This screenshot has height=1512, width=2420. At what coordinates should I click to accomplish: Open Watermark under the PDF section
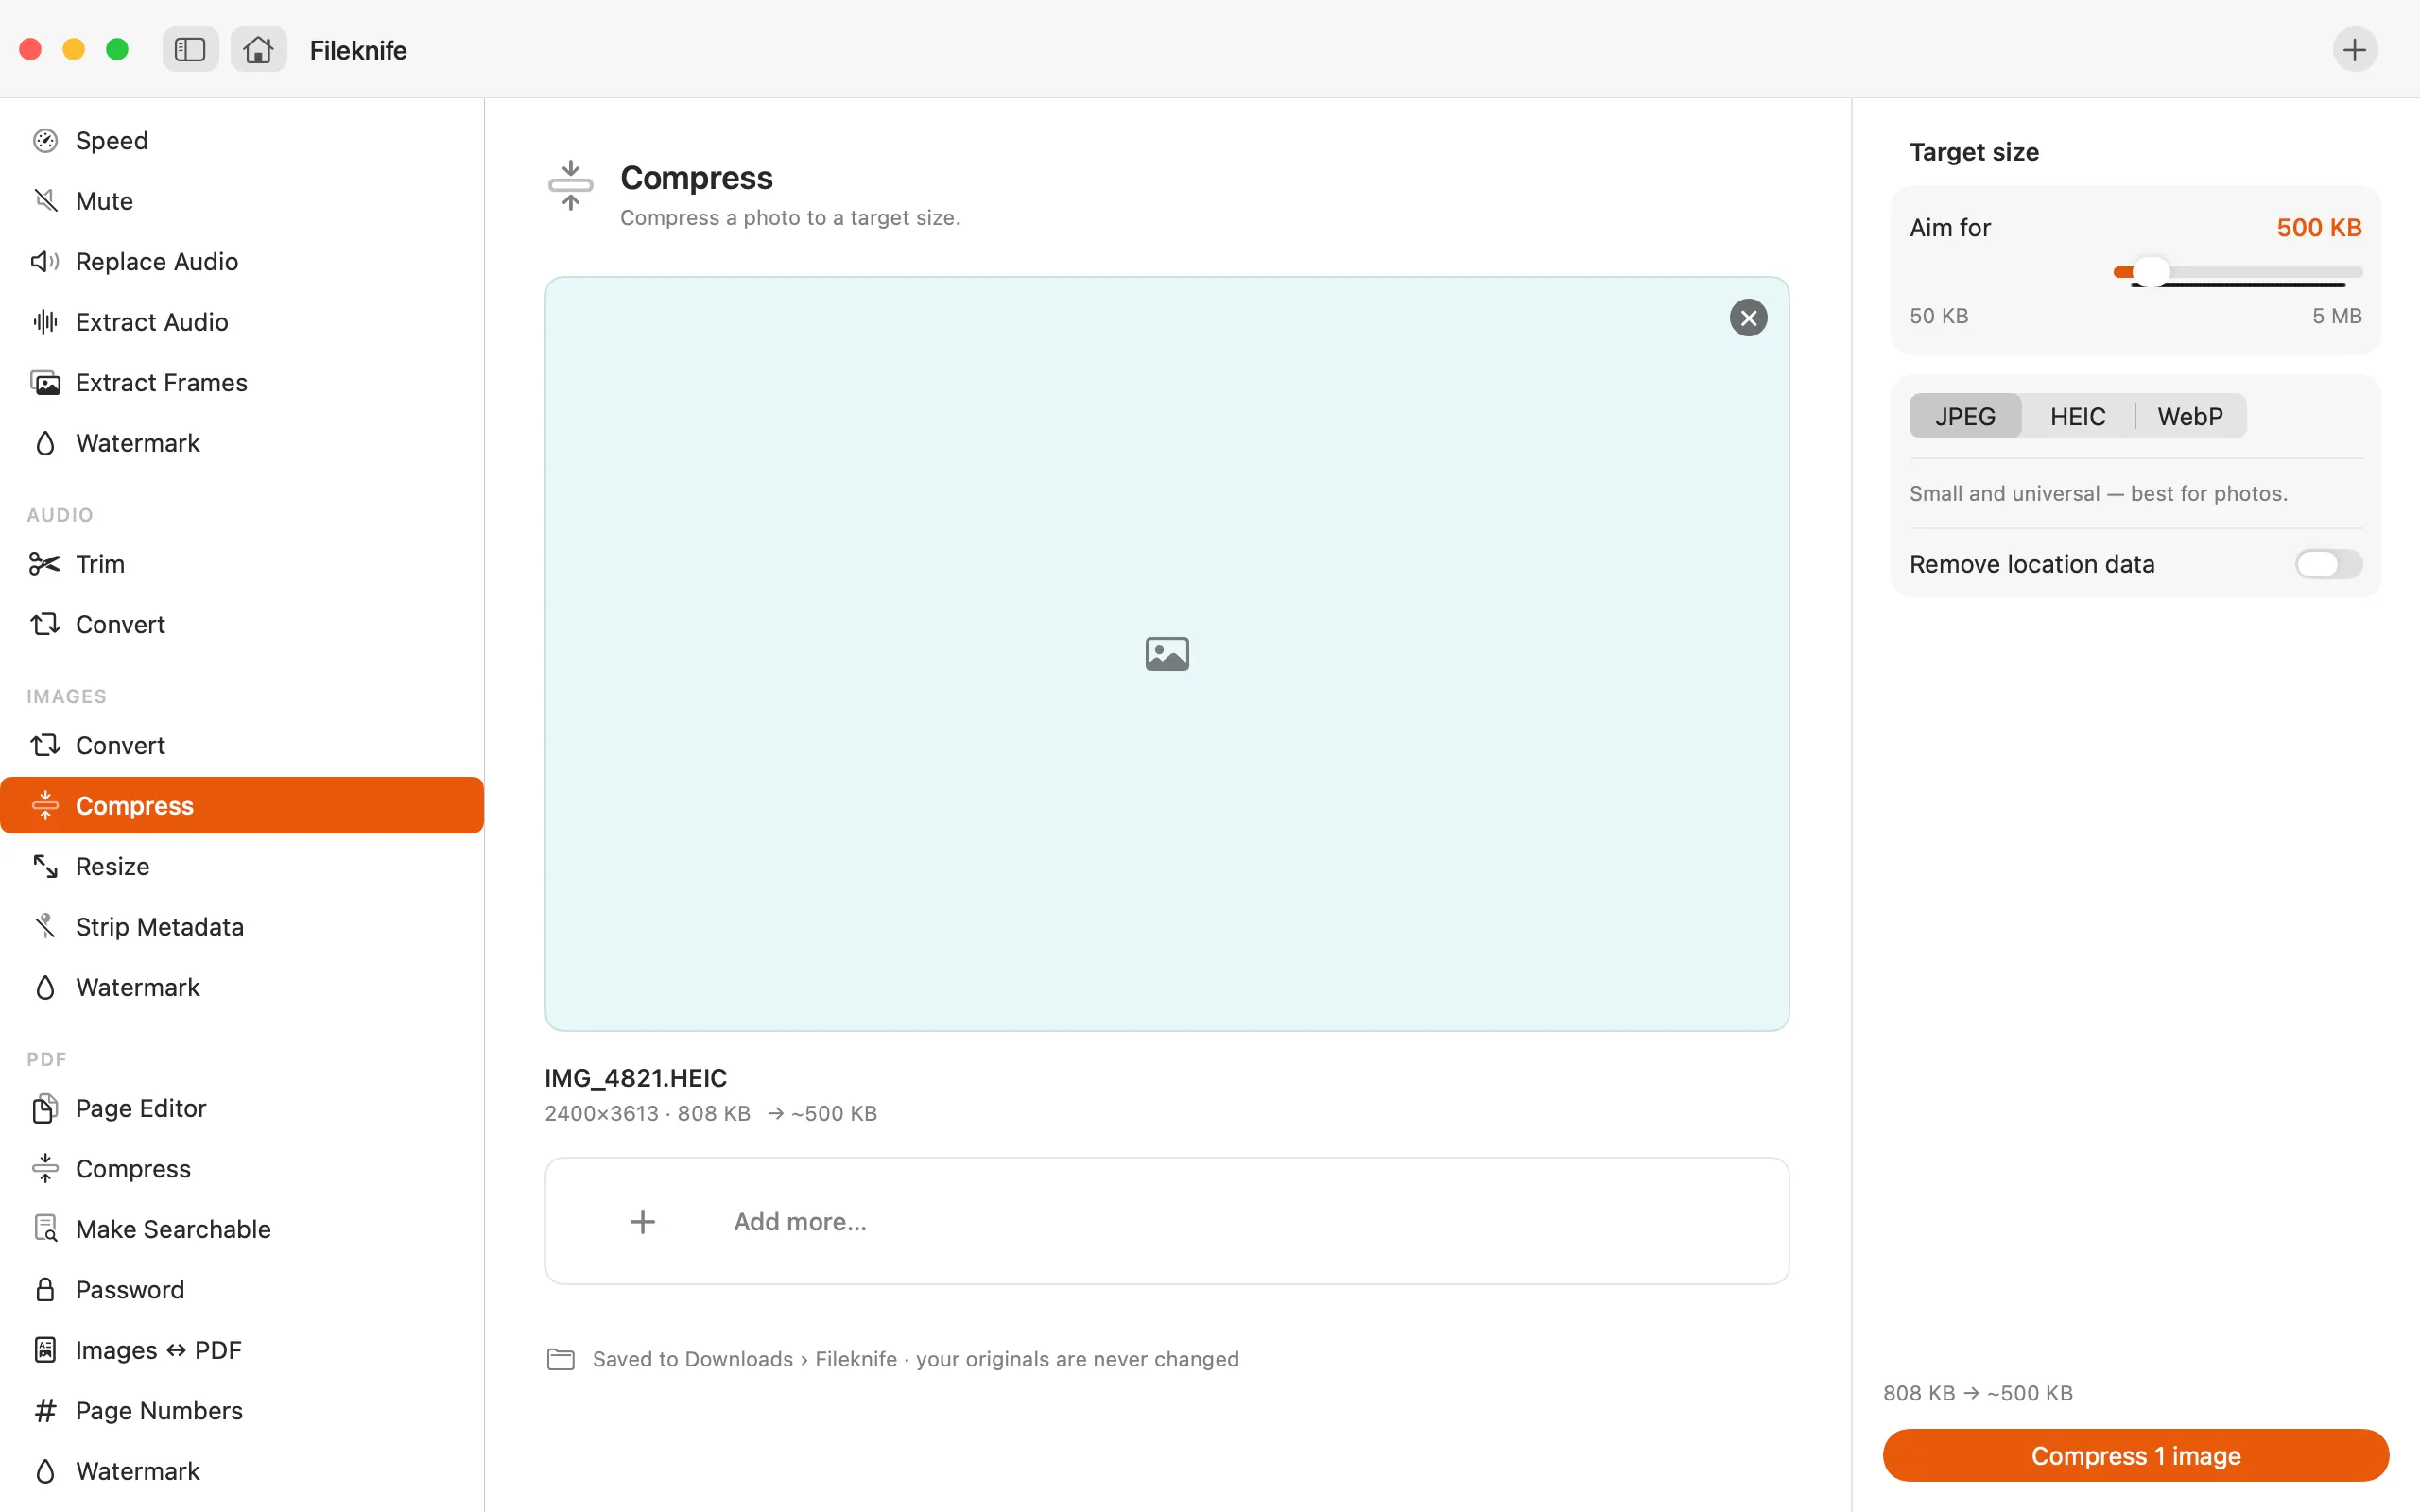[x=242, y=1472]
